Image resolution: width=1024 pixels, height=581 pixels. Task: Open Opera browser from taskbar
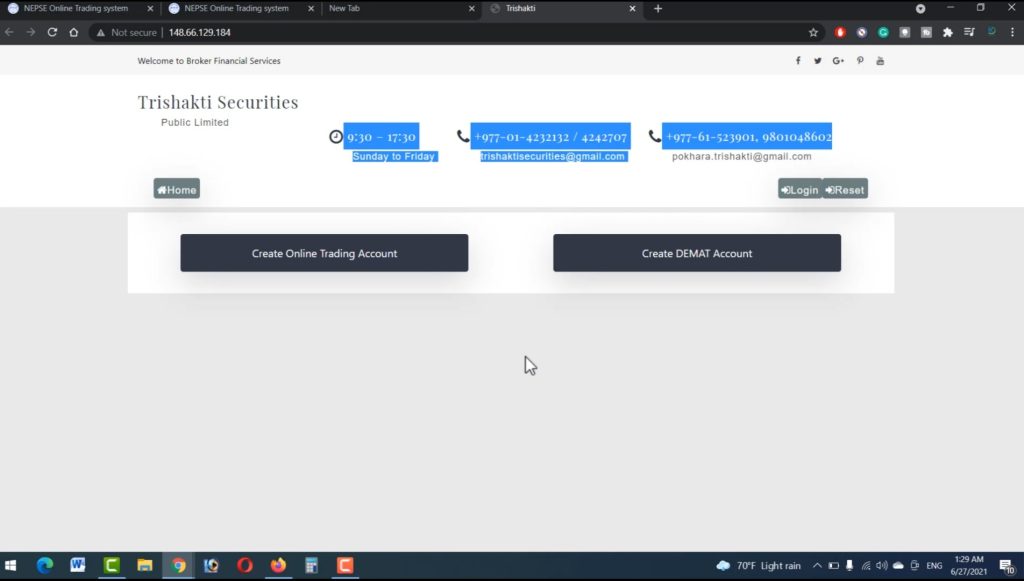245,565
